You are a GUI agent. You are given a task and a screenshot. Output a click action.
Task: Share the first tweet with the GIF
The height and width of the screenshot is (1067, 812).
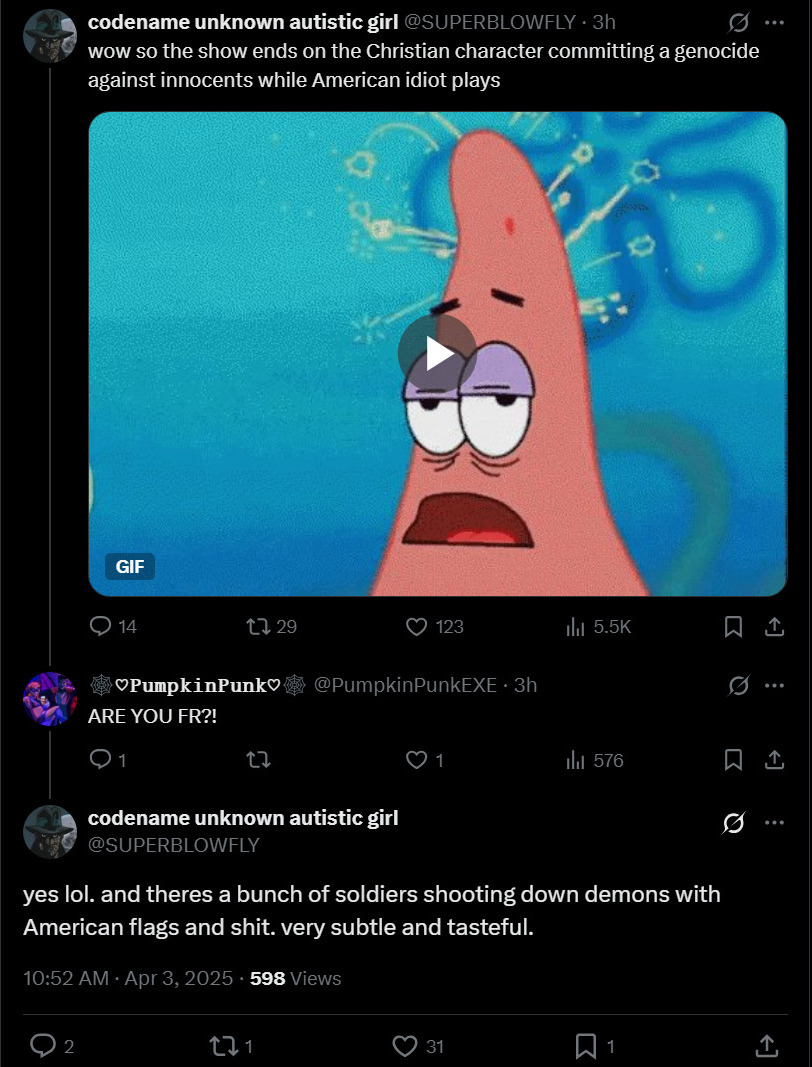[x=773, y=626]
